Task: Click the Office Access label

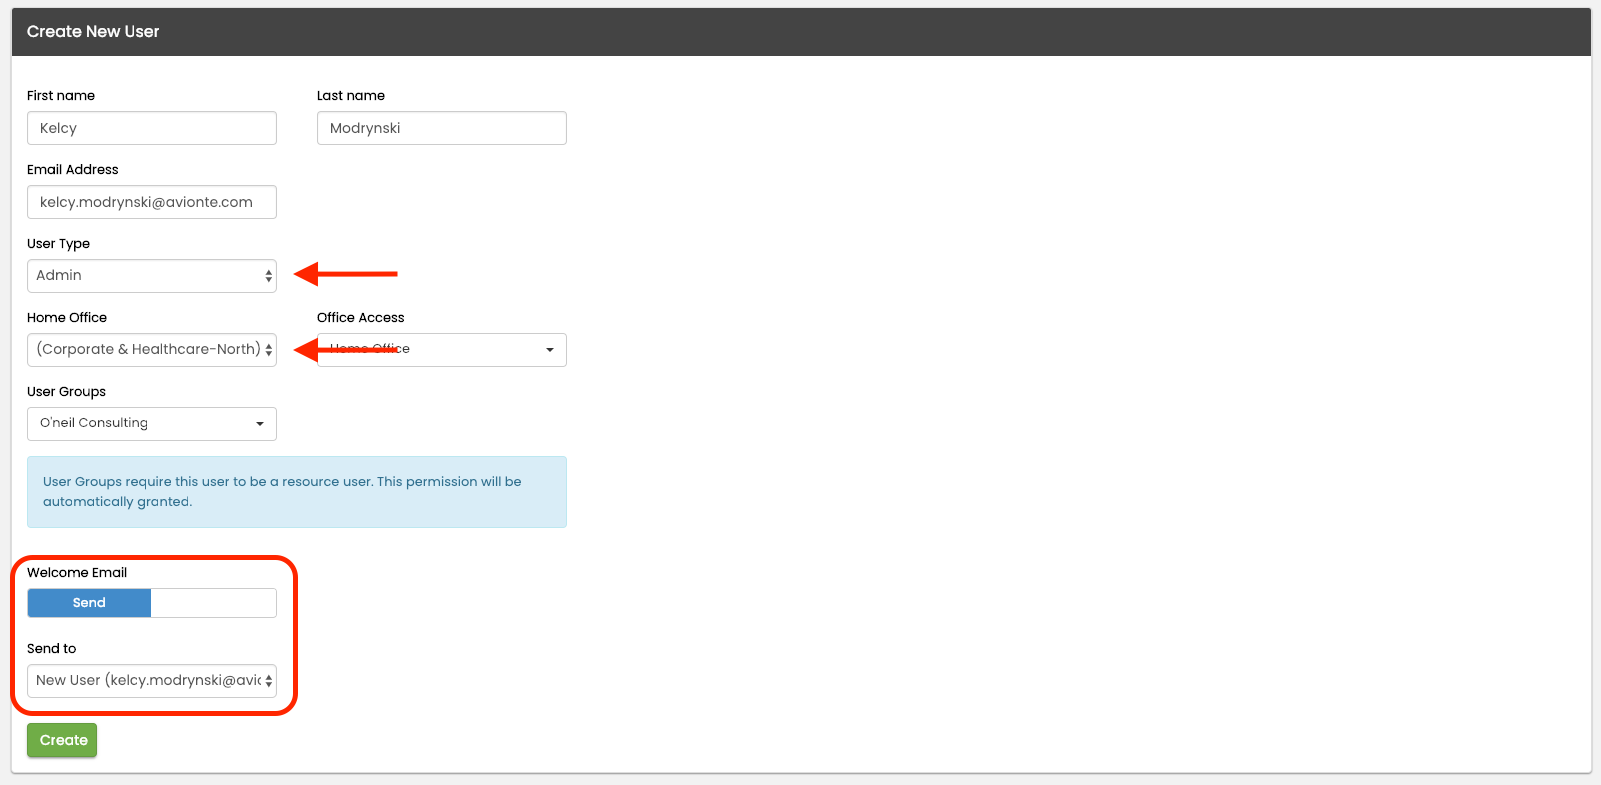Action: tap(360, 318)
